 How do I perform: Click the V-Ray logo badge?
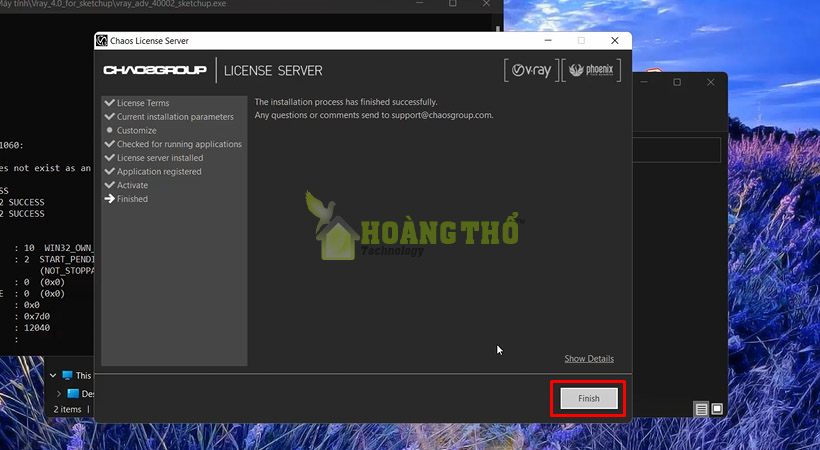tap(531, 70)
